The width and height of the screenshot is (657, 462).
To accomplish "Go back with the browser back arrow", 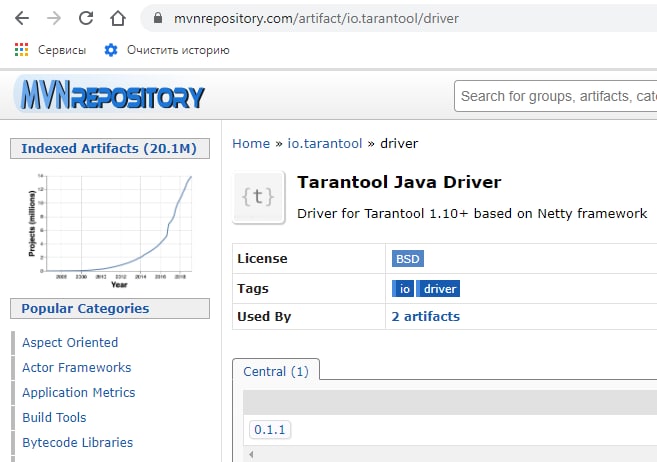I will (22, 18).
